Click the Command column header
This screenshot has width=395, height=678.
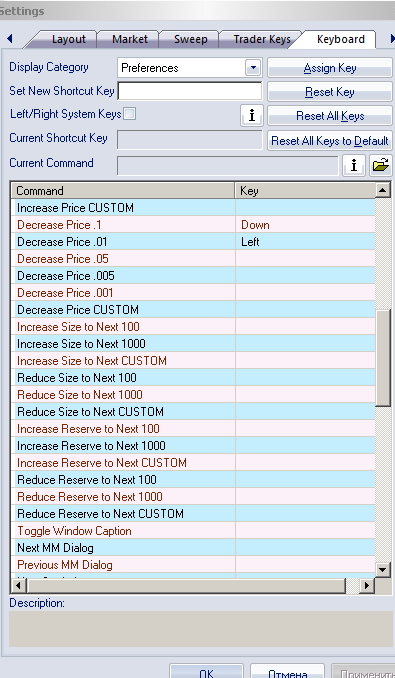(123, 191)
